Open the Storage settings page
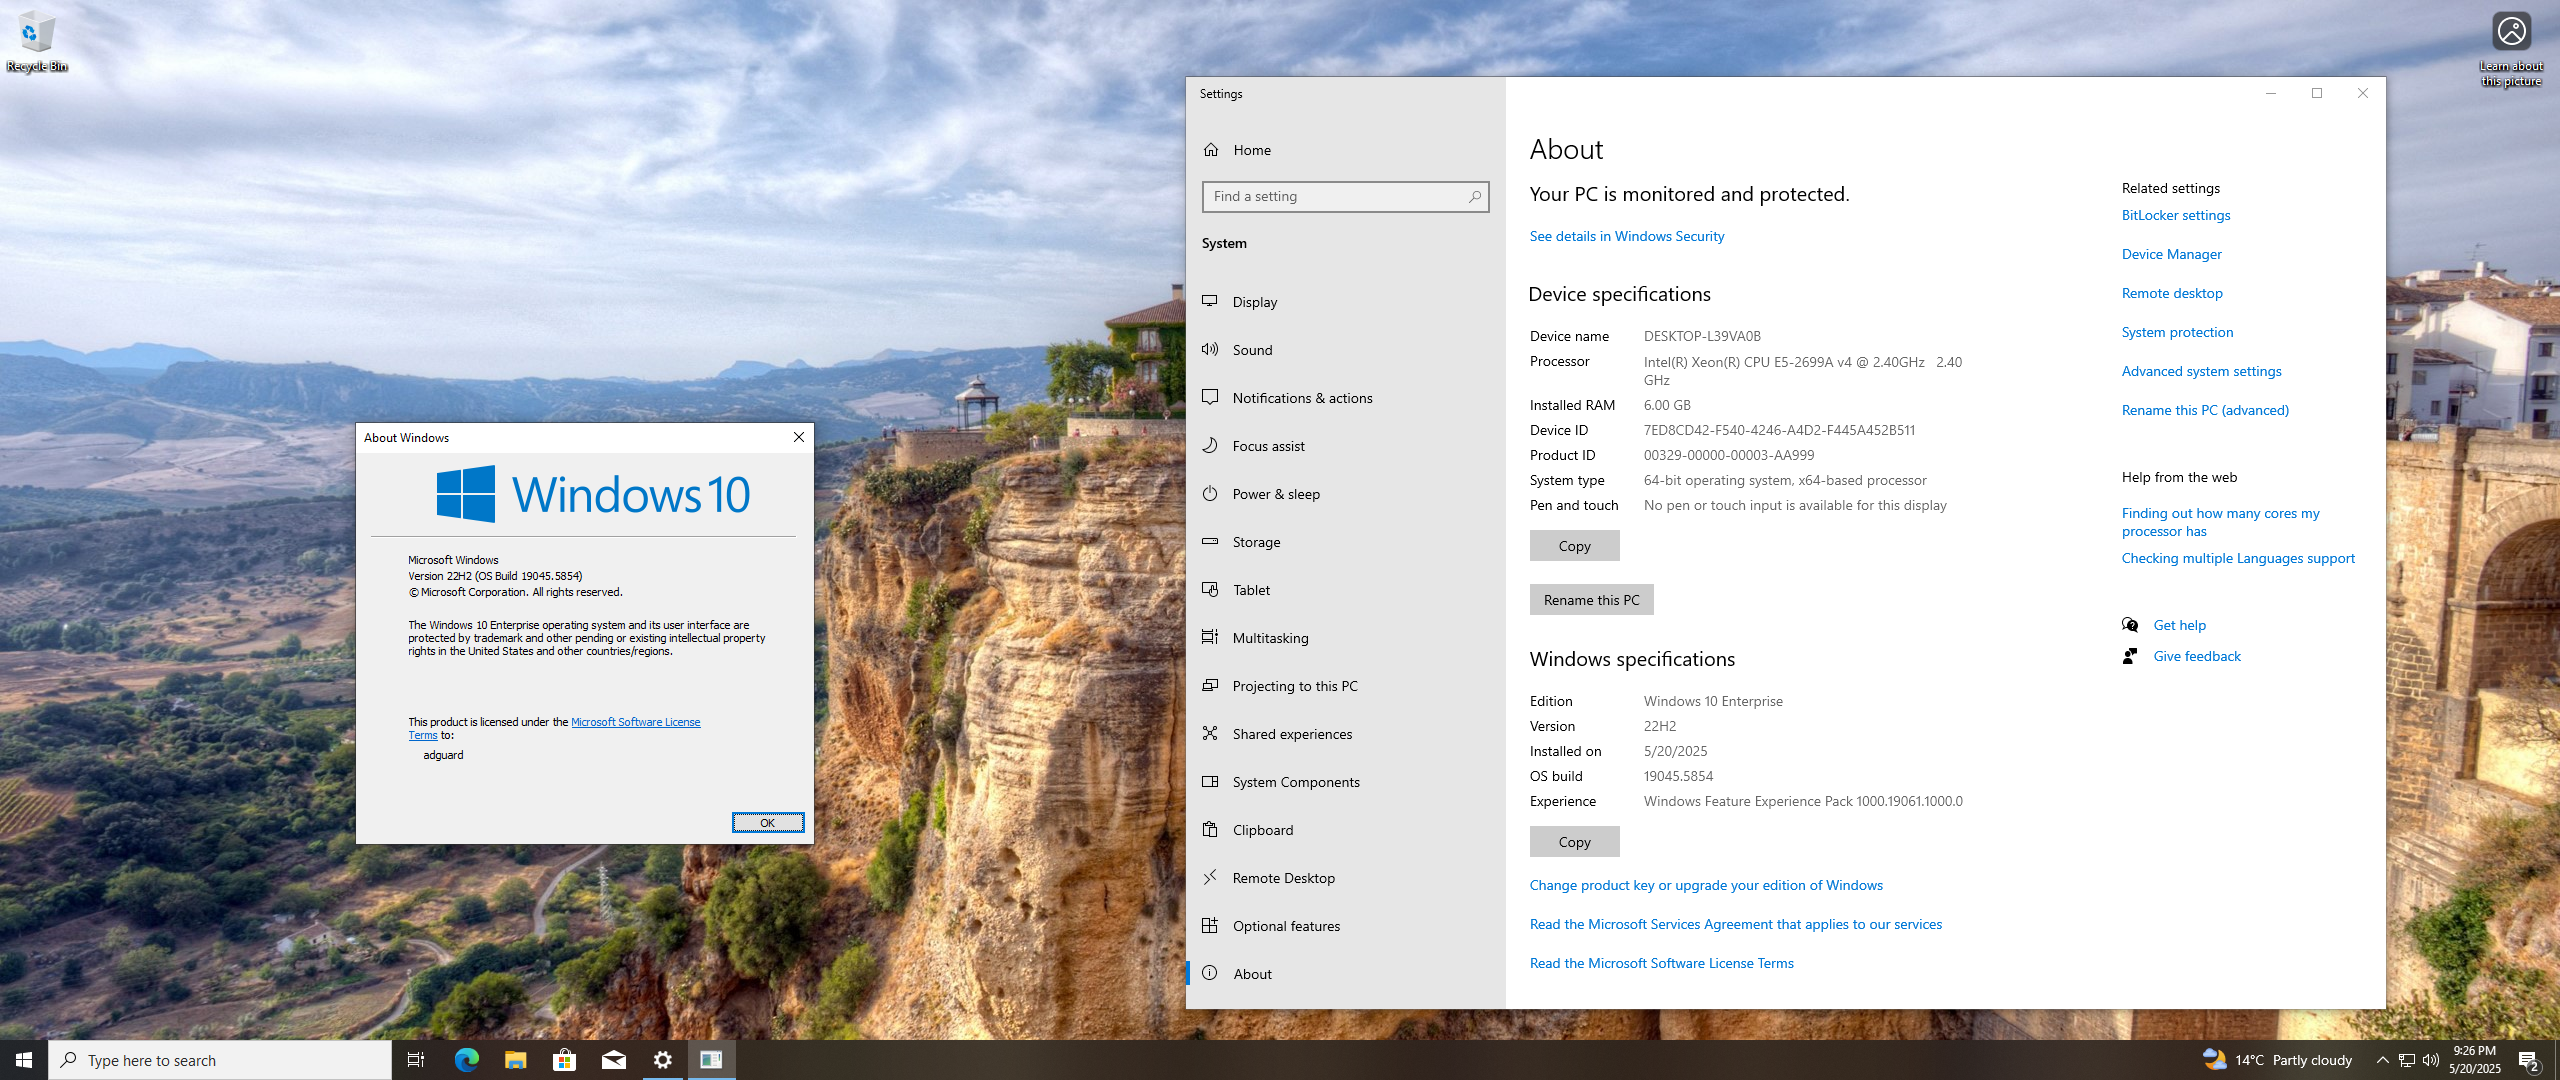This screenshot has height=1080, width=2560. 1256,542
